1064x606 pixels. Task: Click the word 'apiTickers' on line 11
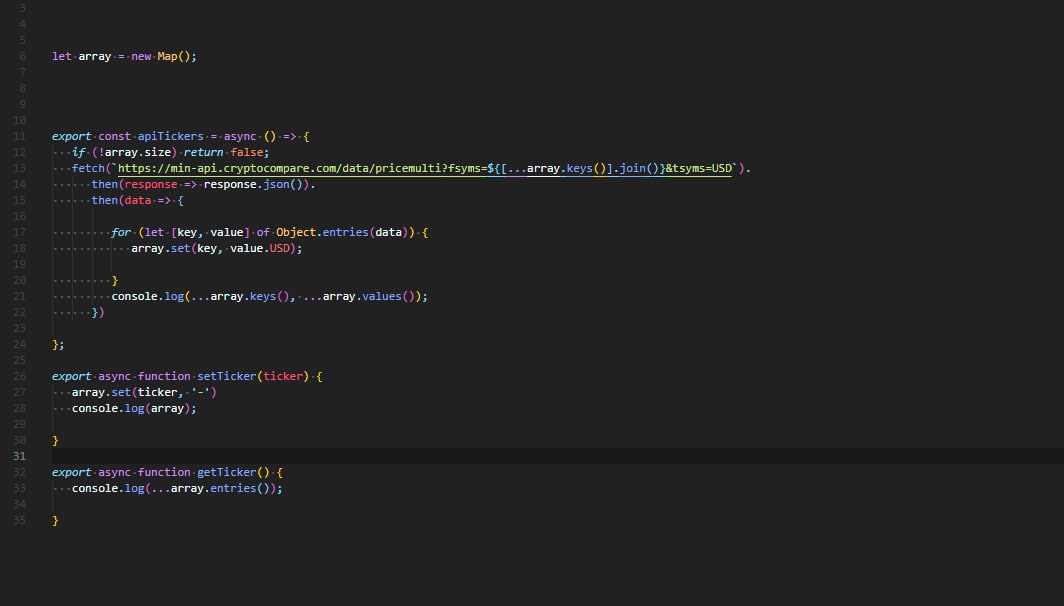coord(170,136)
